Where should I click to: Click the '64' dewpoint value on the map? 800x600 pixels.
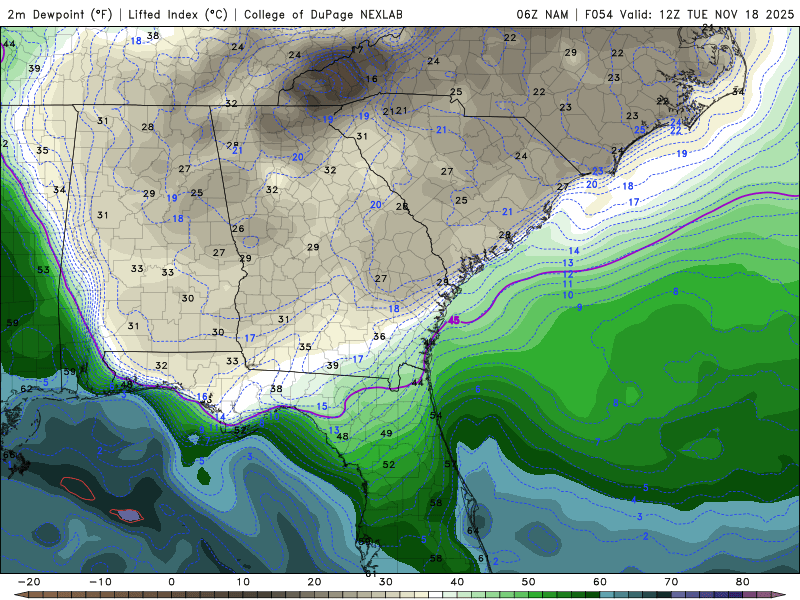(x=473, y=531)
